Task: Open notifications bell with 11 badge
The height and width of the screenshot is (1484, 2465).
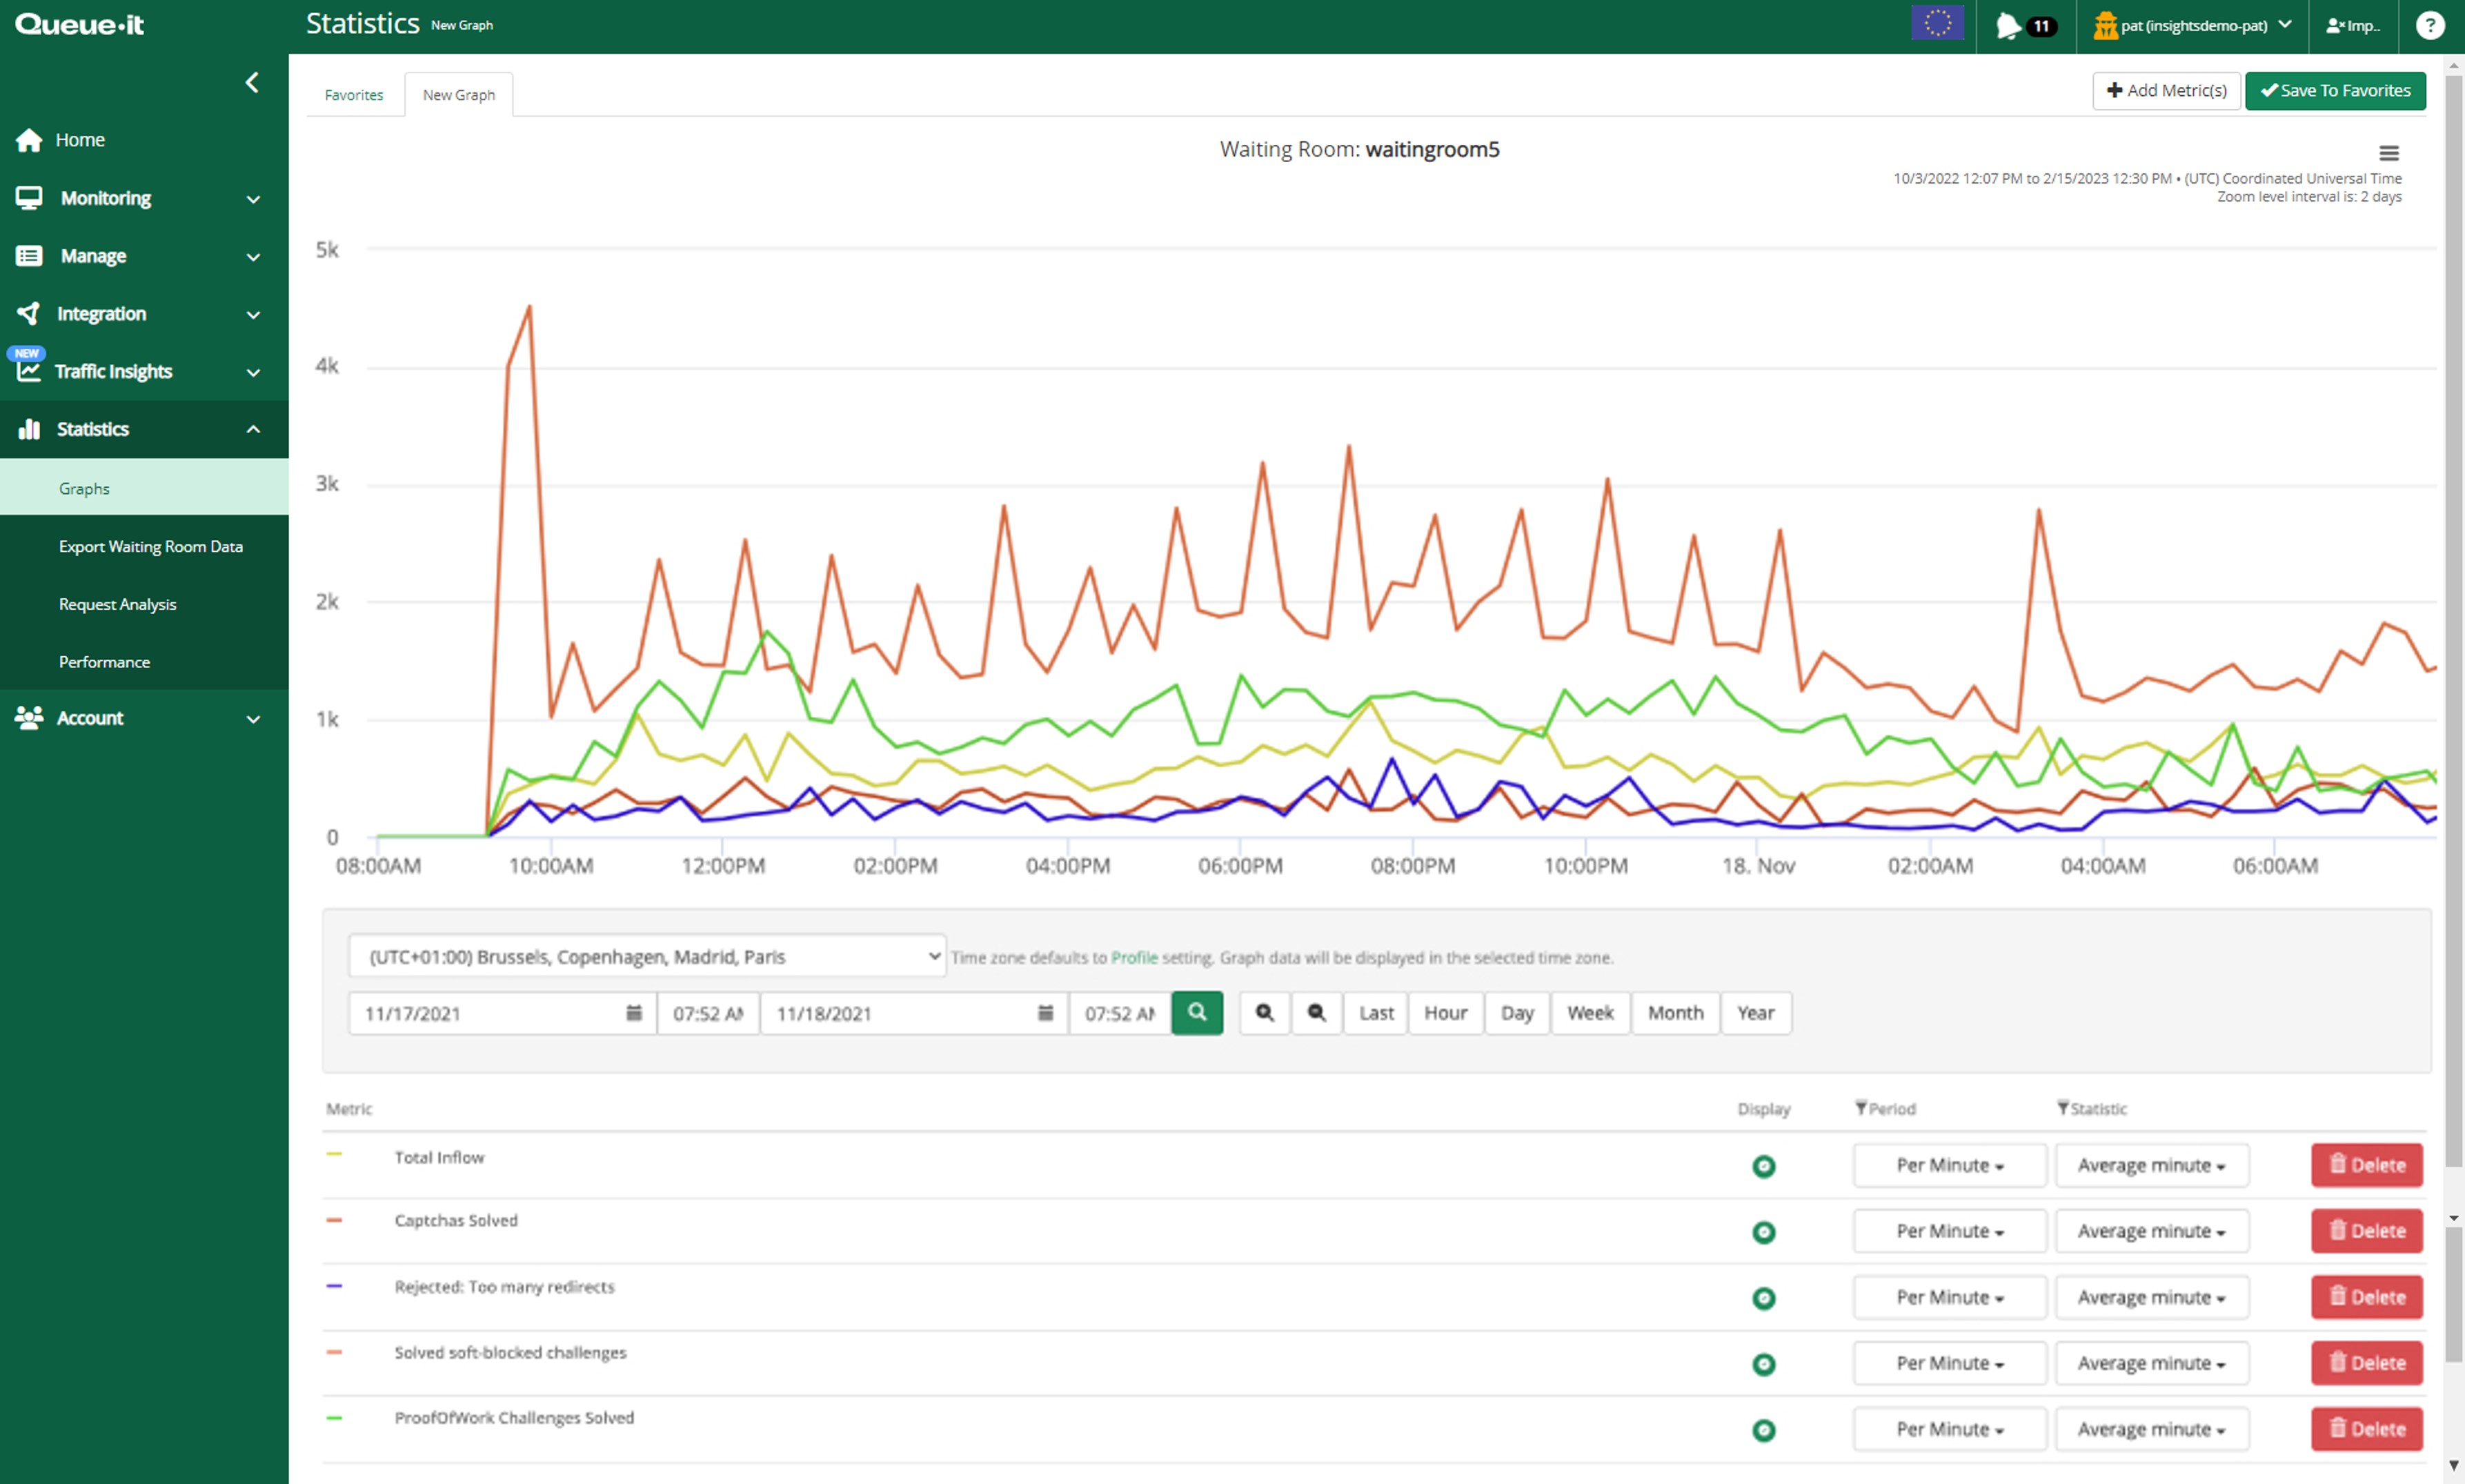Action: tap(2026, 26)
